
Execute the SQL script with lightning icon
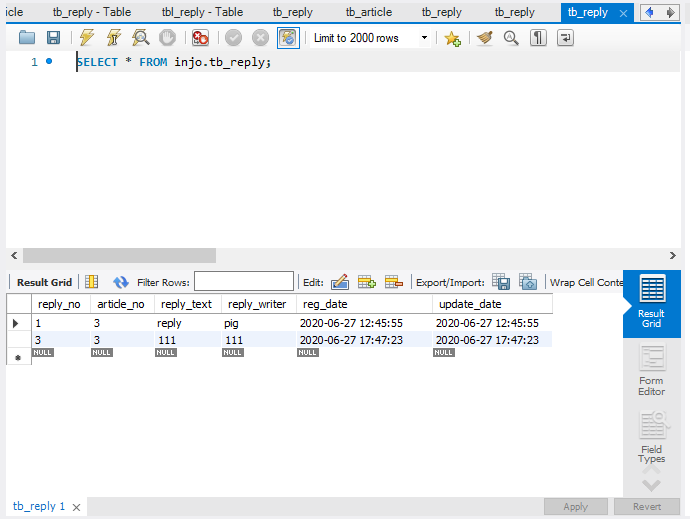(x=87, y=38)
